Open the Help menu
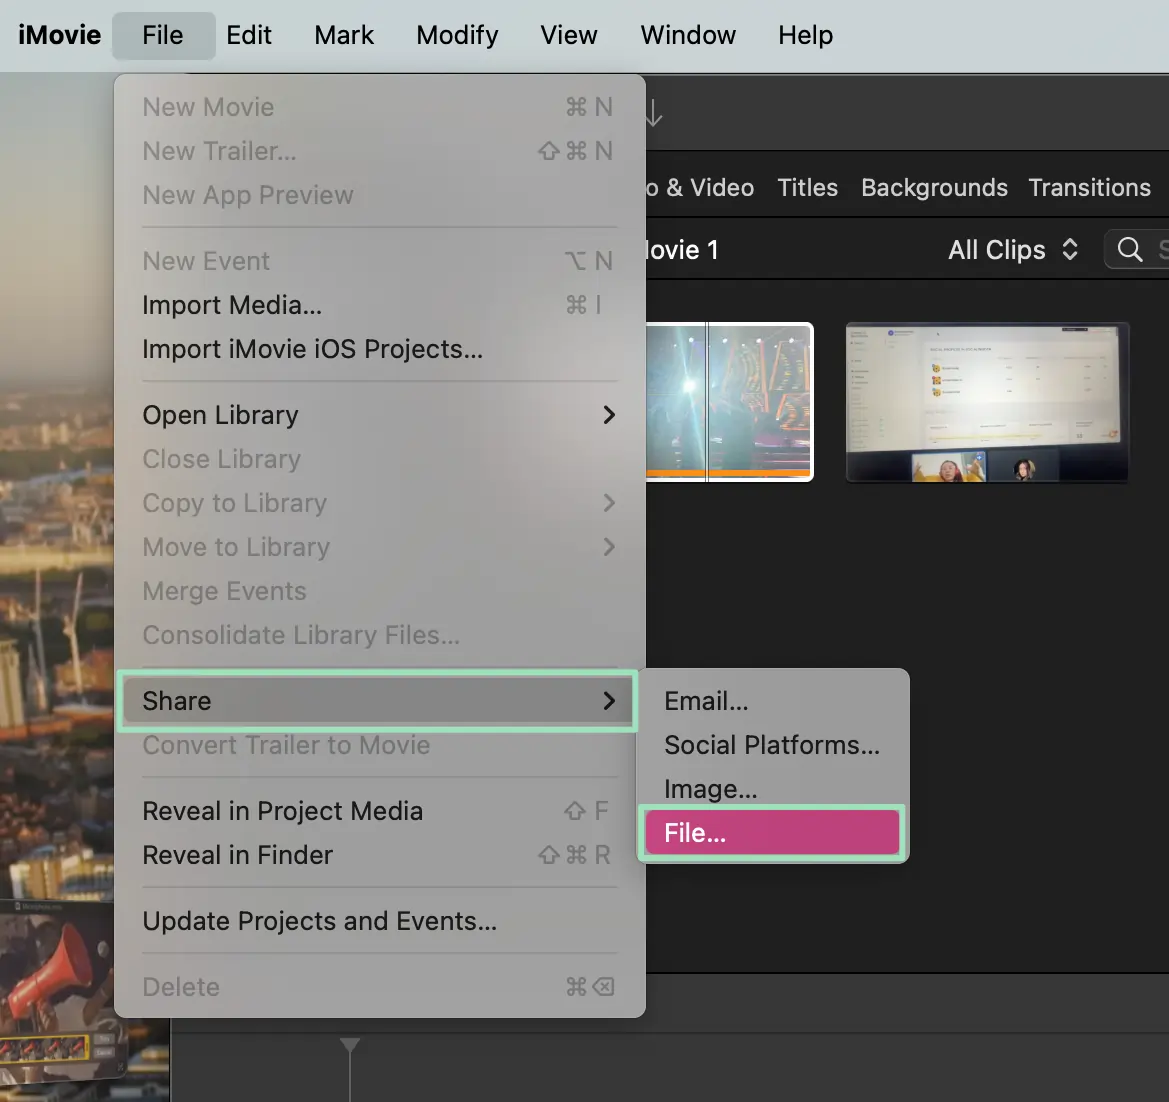The image size is (1169, 1102). point(805,35)
